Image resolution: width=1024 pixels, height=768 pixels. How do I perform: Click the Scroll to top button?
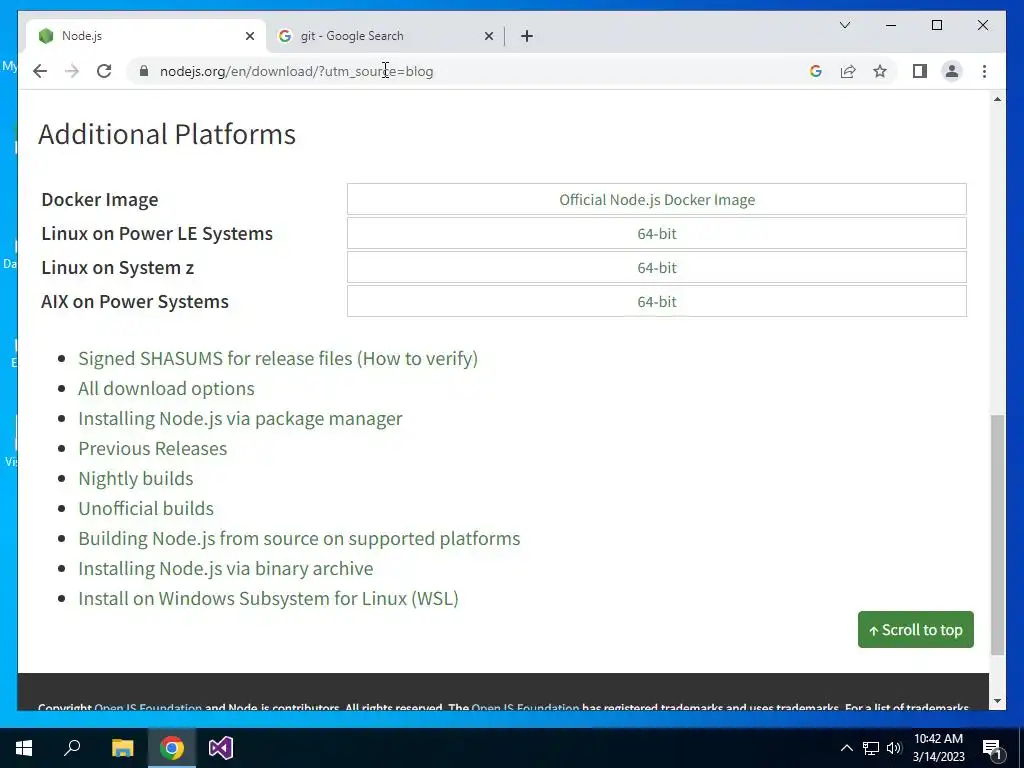point(916,630)
